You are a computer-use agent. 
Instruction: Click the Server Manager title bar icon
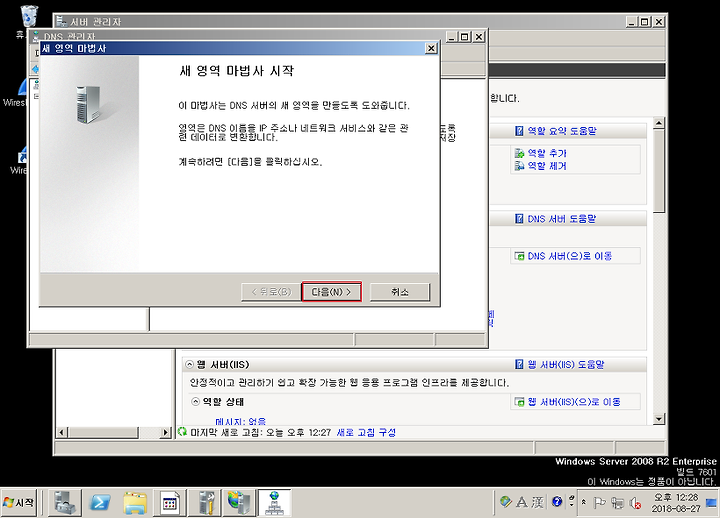pyautogui.click(x=62, y=21)
